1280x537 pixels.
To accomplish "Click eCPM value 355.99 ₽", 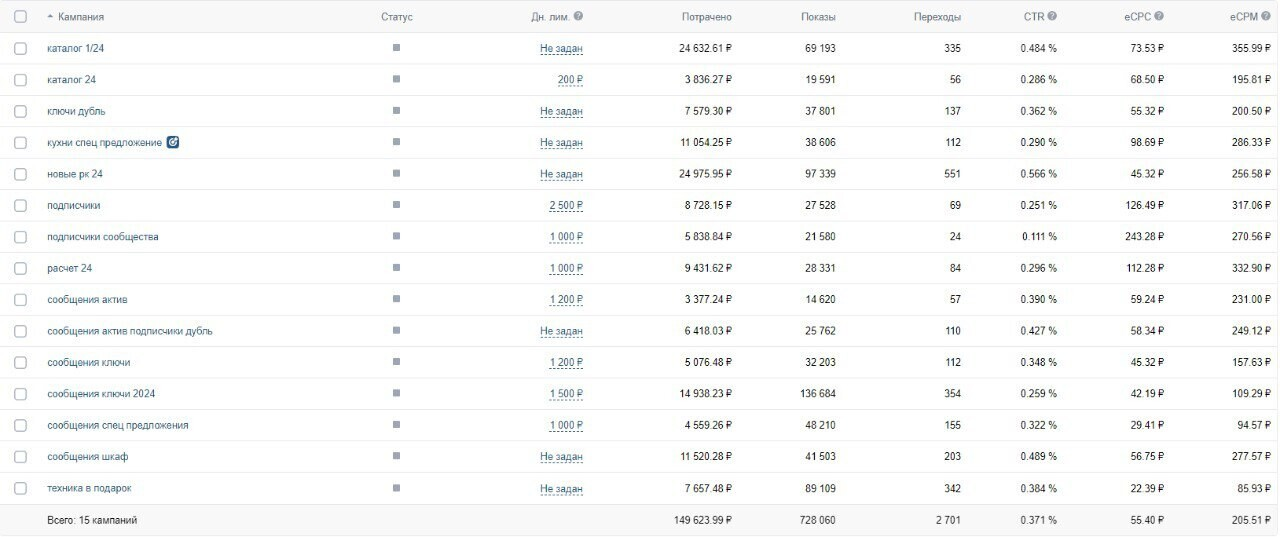I will [x=1251, y=48].
